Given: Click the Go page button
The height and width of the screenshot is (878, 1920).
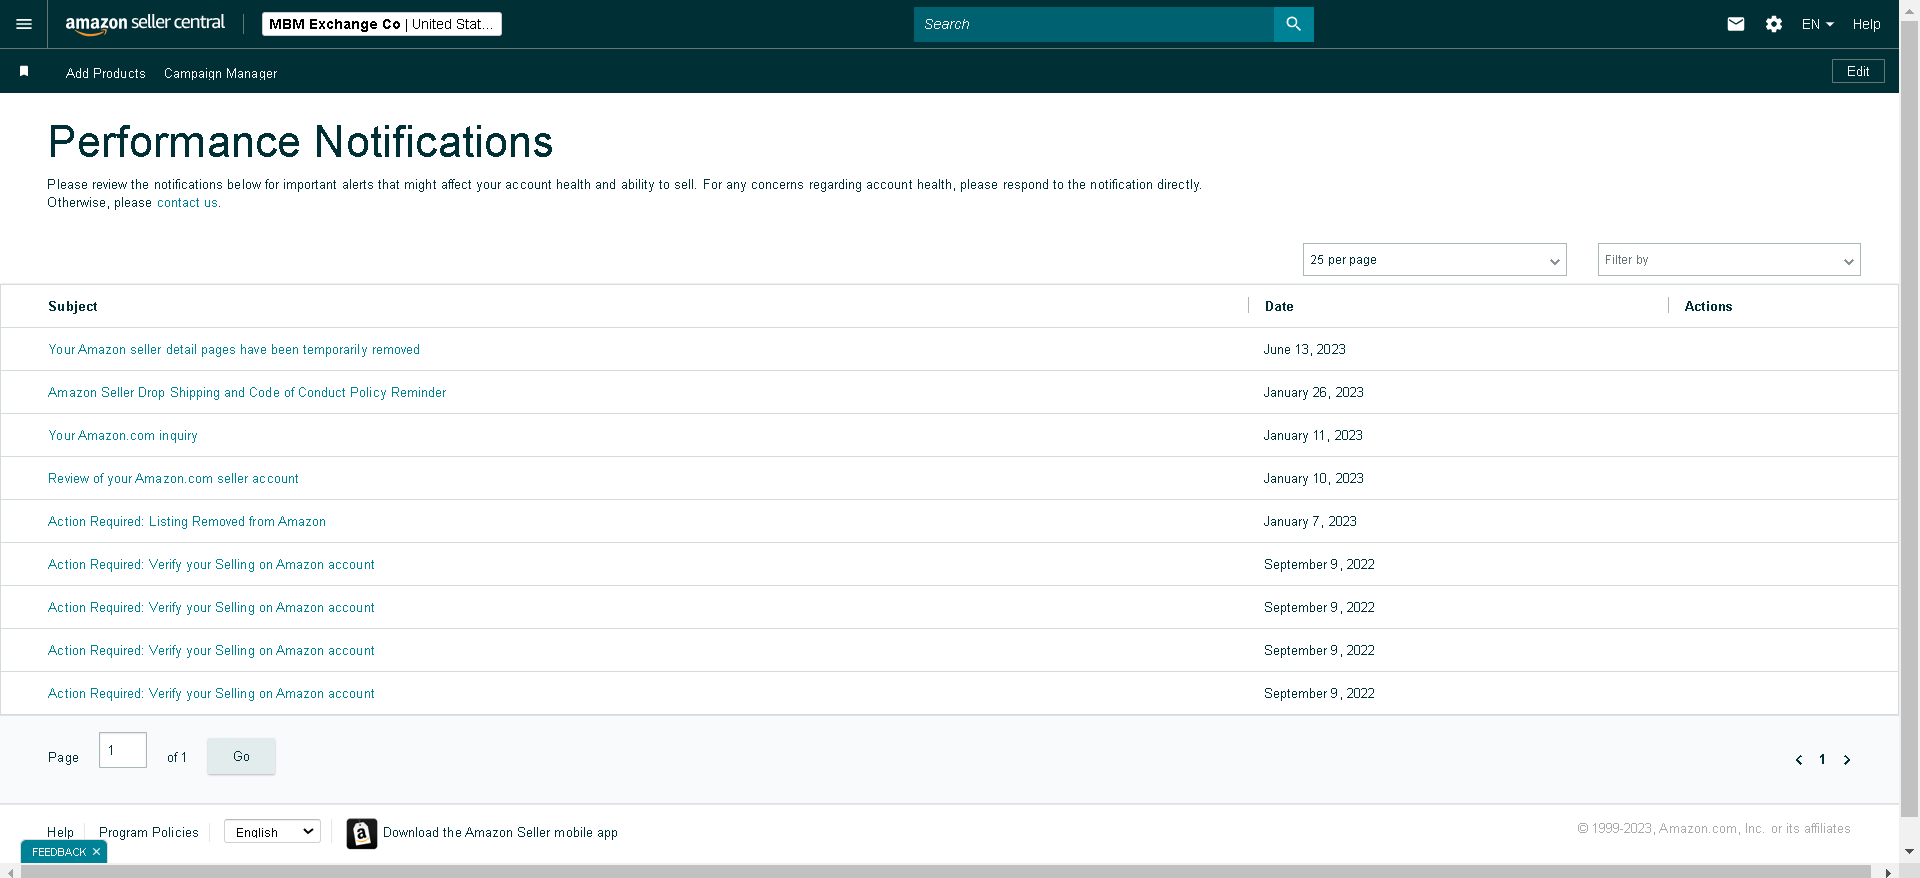Looking at the screenshot, I should click(241, 756).
